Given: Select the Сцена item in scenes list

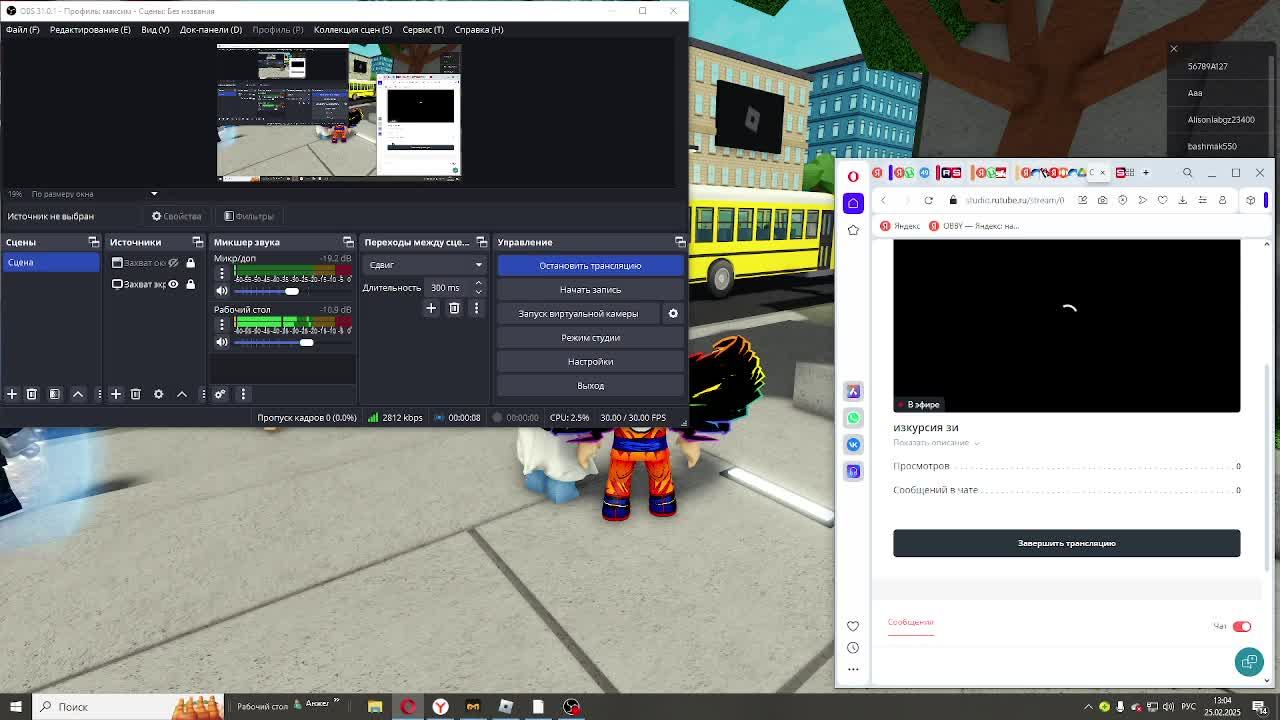Looking at the screenshot, I should 50,263.
